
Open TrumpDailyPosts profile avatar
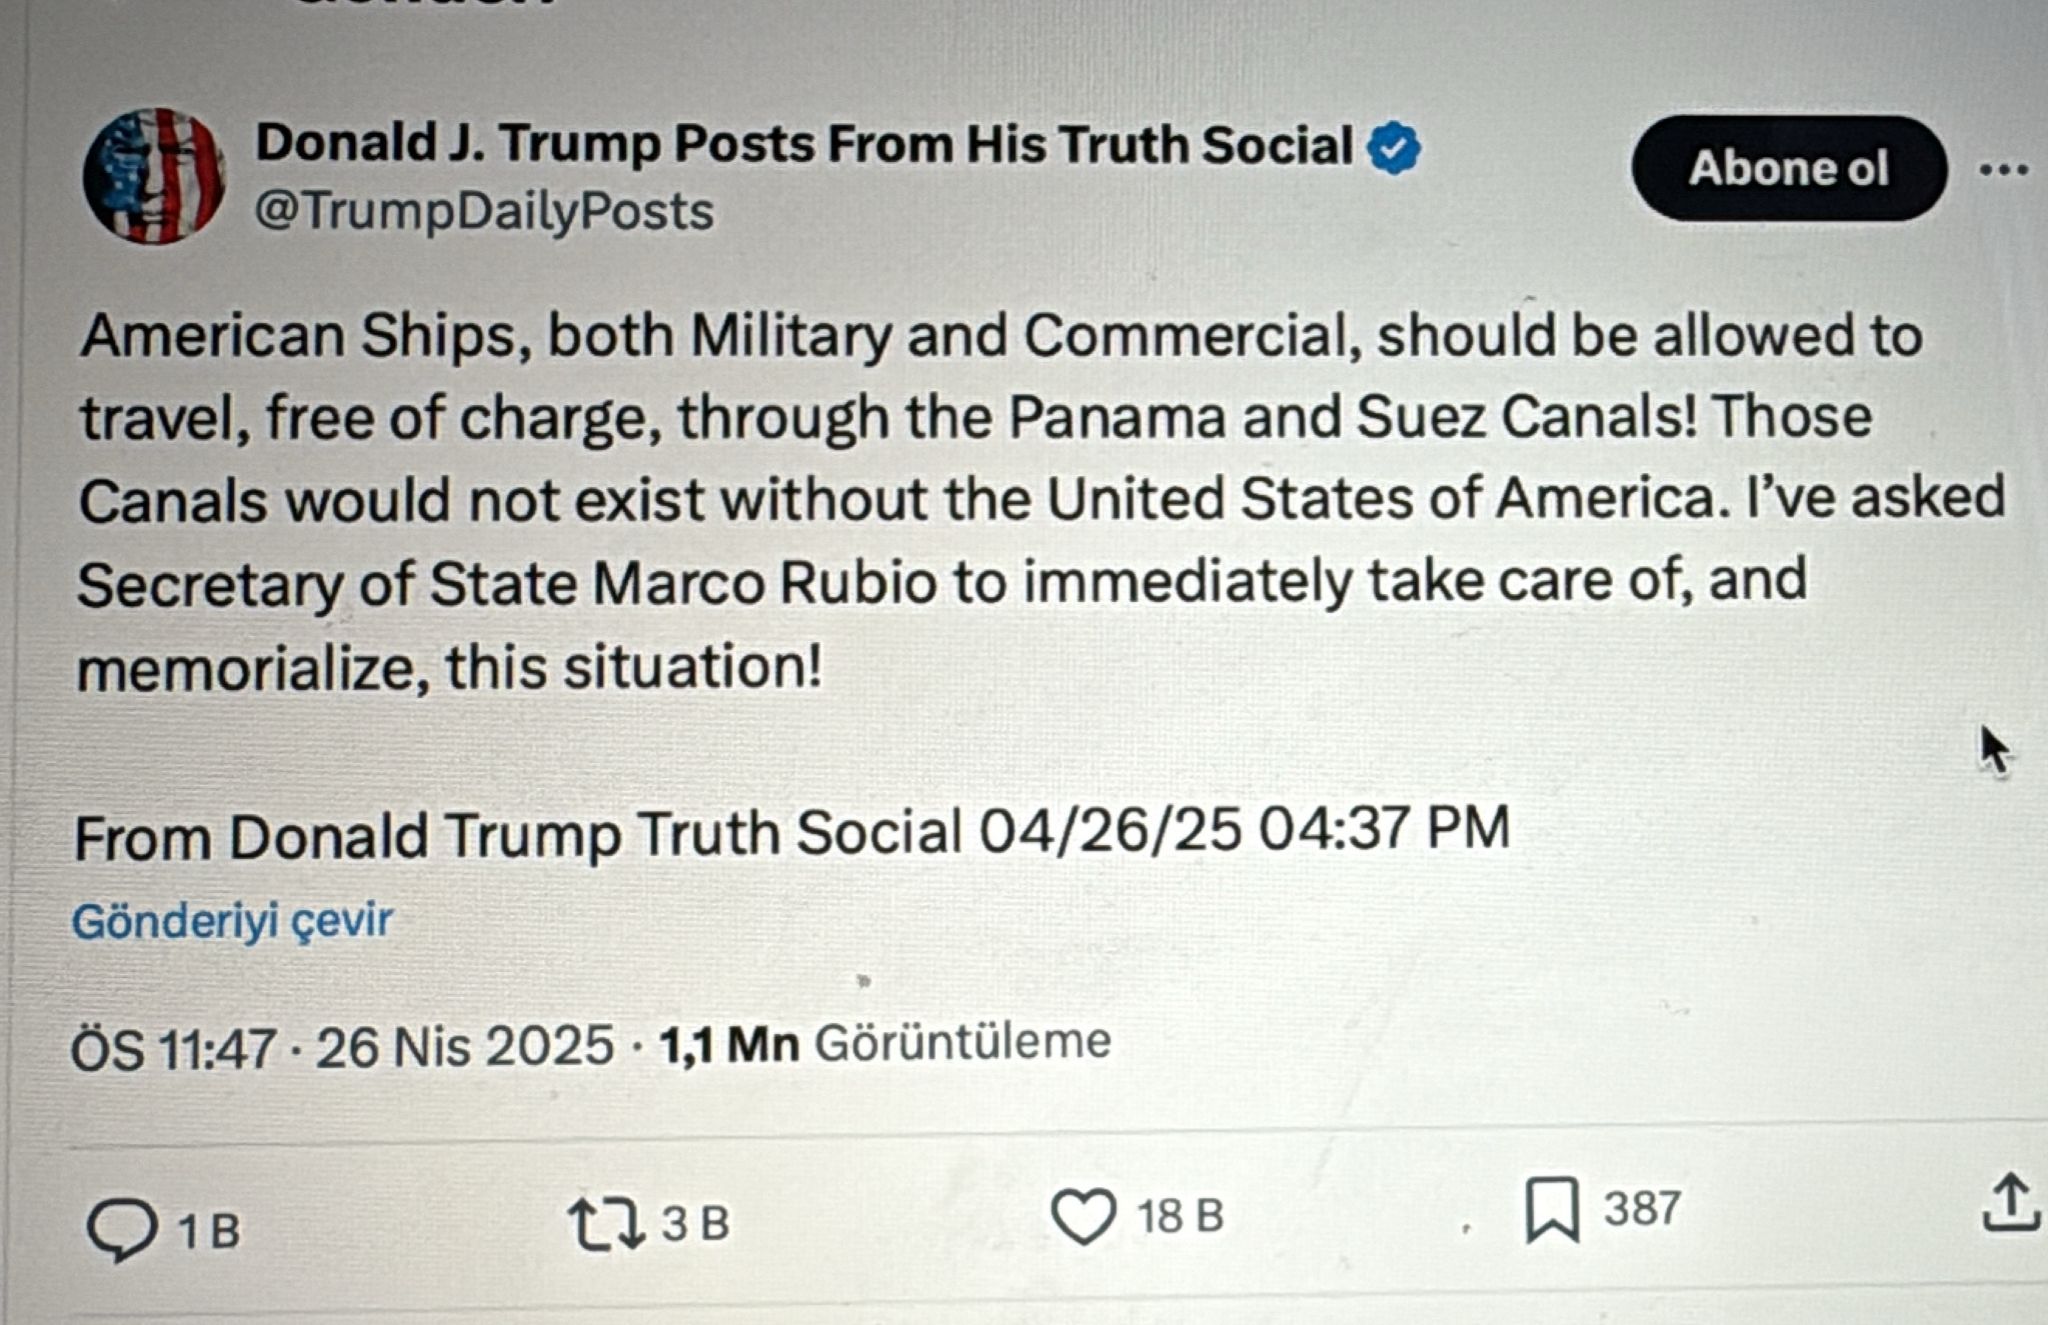pos(153,176)
